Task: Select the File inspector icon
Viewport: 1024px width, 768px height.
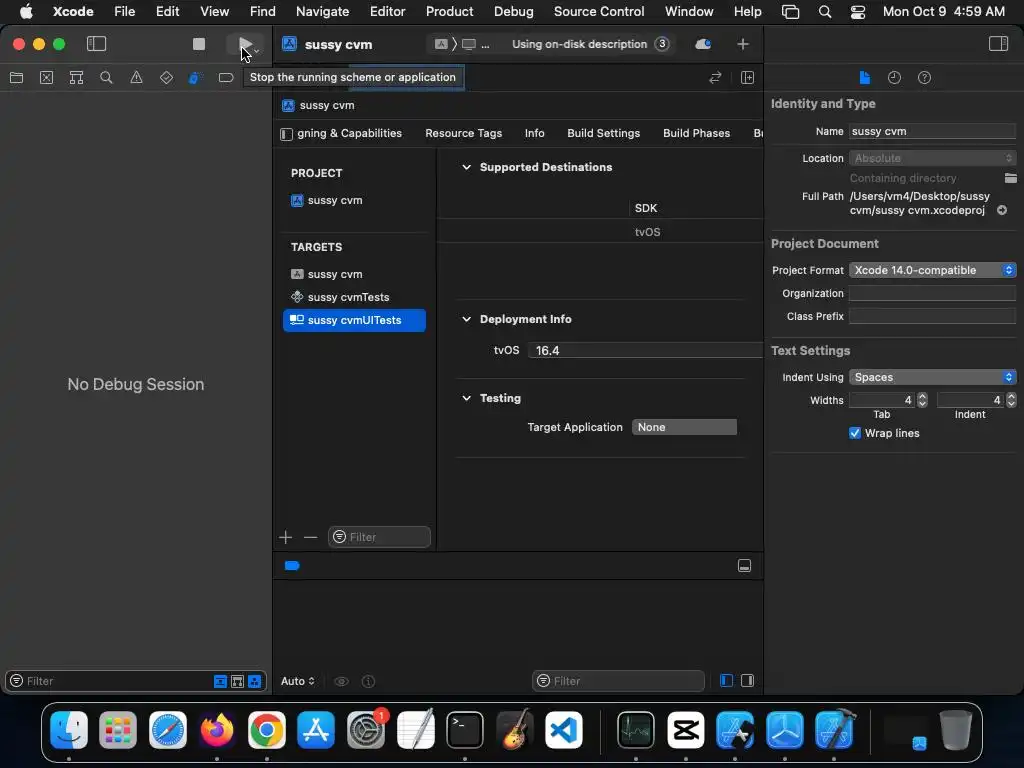Action: [x=865, y=78]
